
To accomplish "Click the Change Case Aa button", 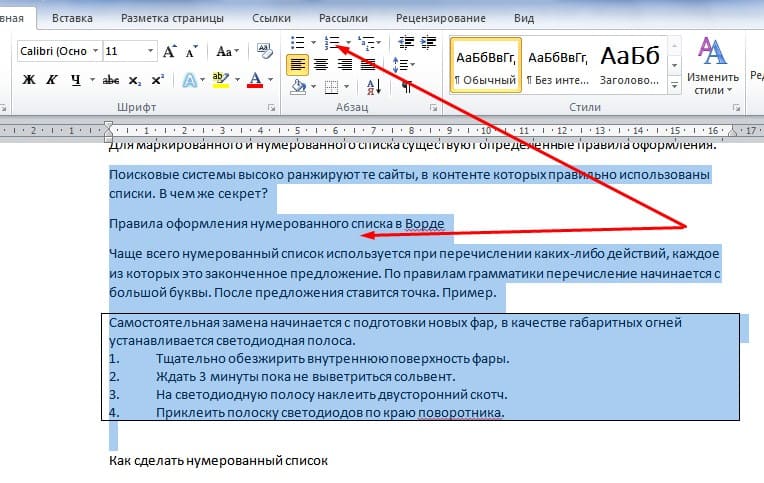I will (x=227, y=51).
